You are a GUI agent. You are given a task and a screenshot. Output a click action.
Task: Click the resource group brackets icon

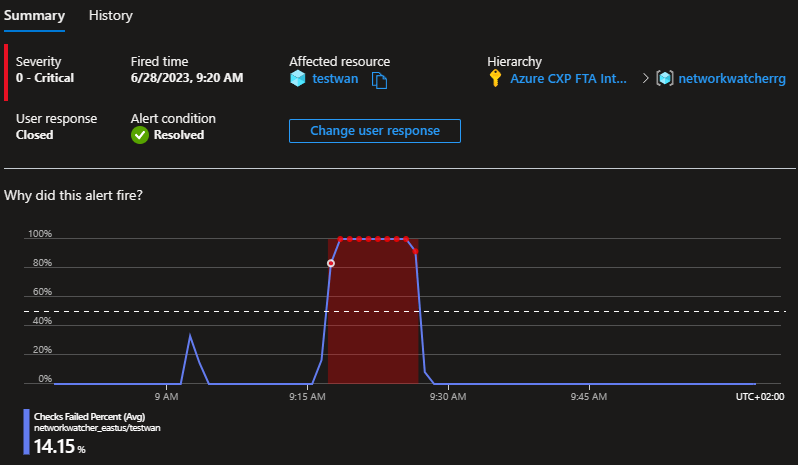click(x=664, y=79)
